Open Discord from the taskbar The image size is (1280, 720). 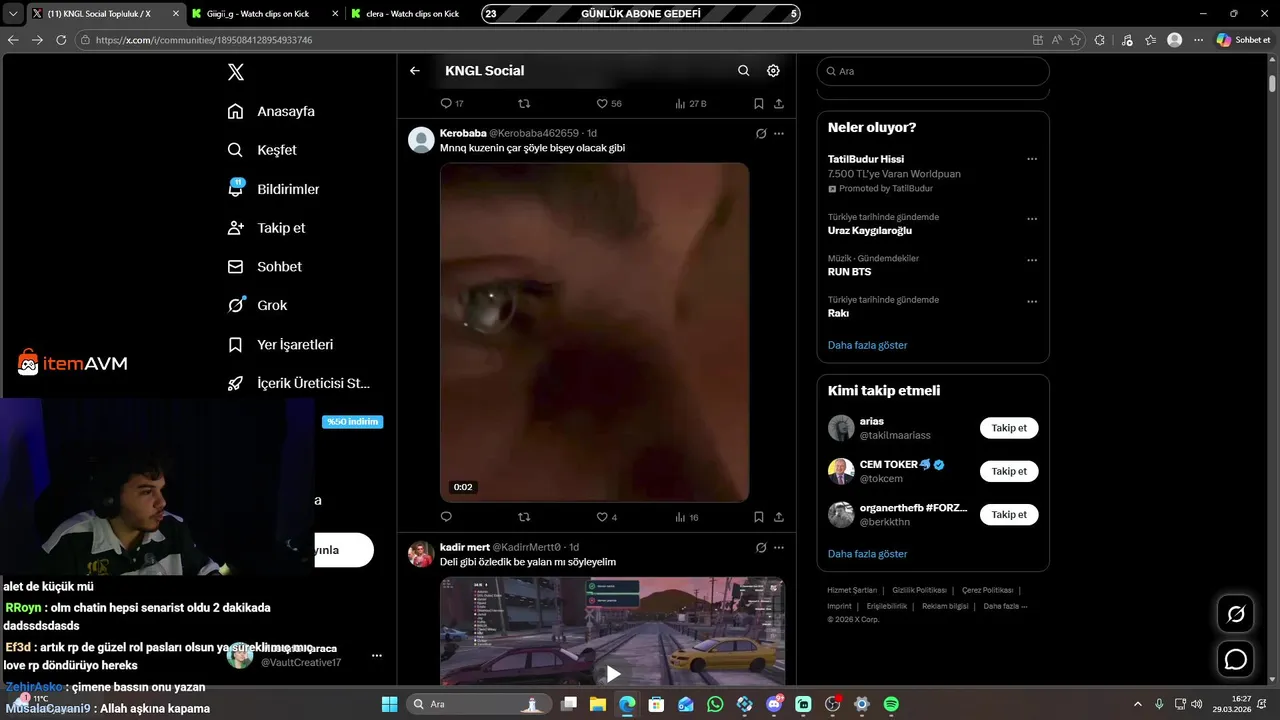[x=774, y=704]
